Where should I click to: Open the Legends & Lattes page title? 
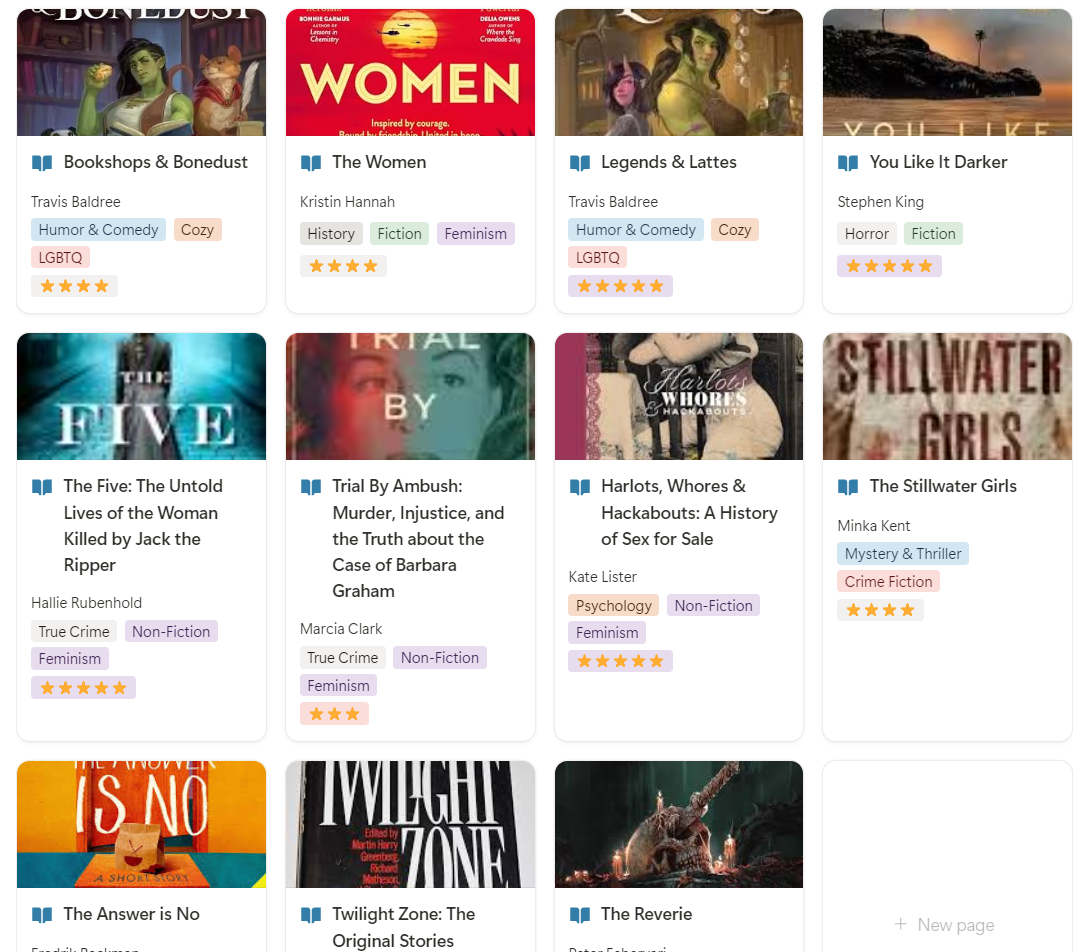[x=669, y=162]
